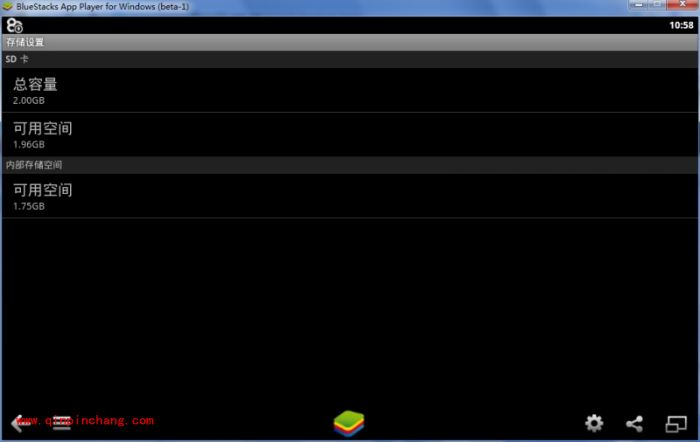Click the 内部存储空间 section header
The image size is (700, 442).
click(x=350, y=165)
